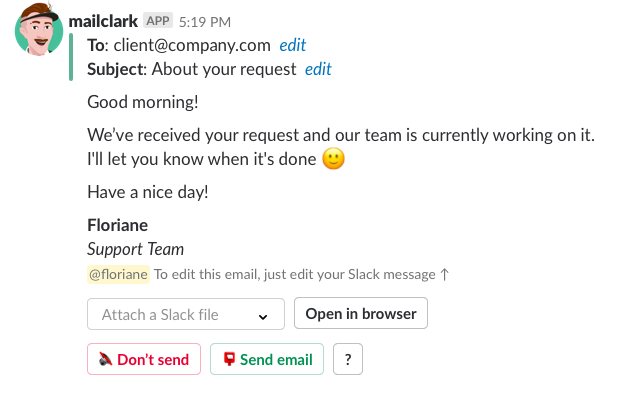Click the client@company.com email address
Screen dimensions: 623x395
[x=192, y=45]
